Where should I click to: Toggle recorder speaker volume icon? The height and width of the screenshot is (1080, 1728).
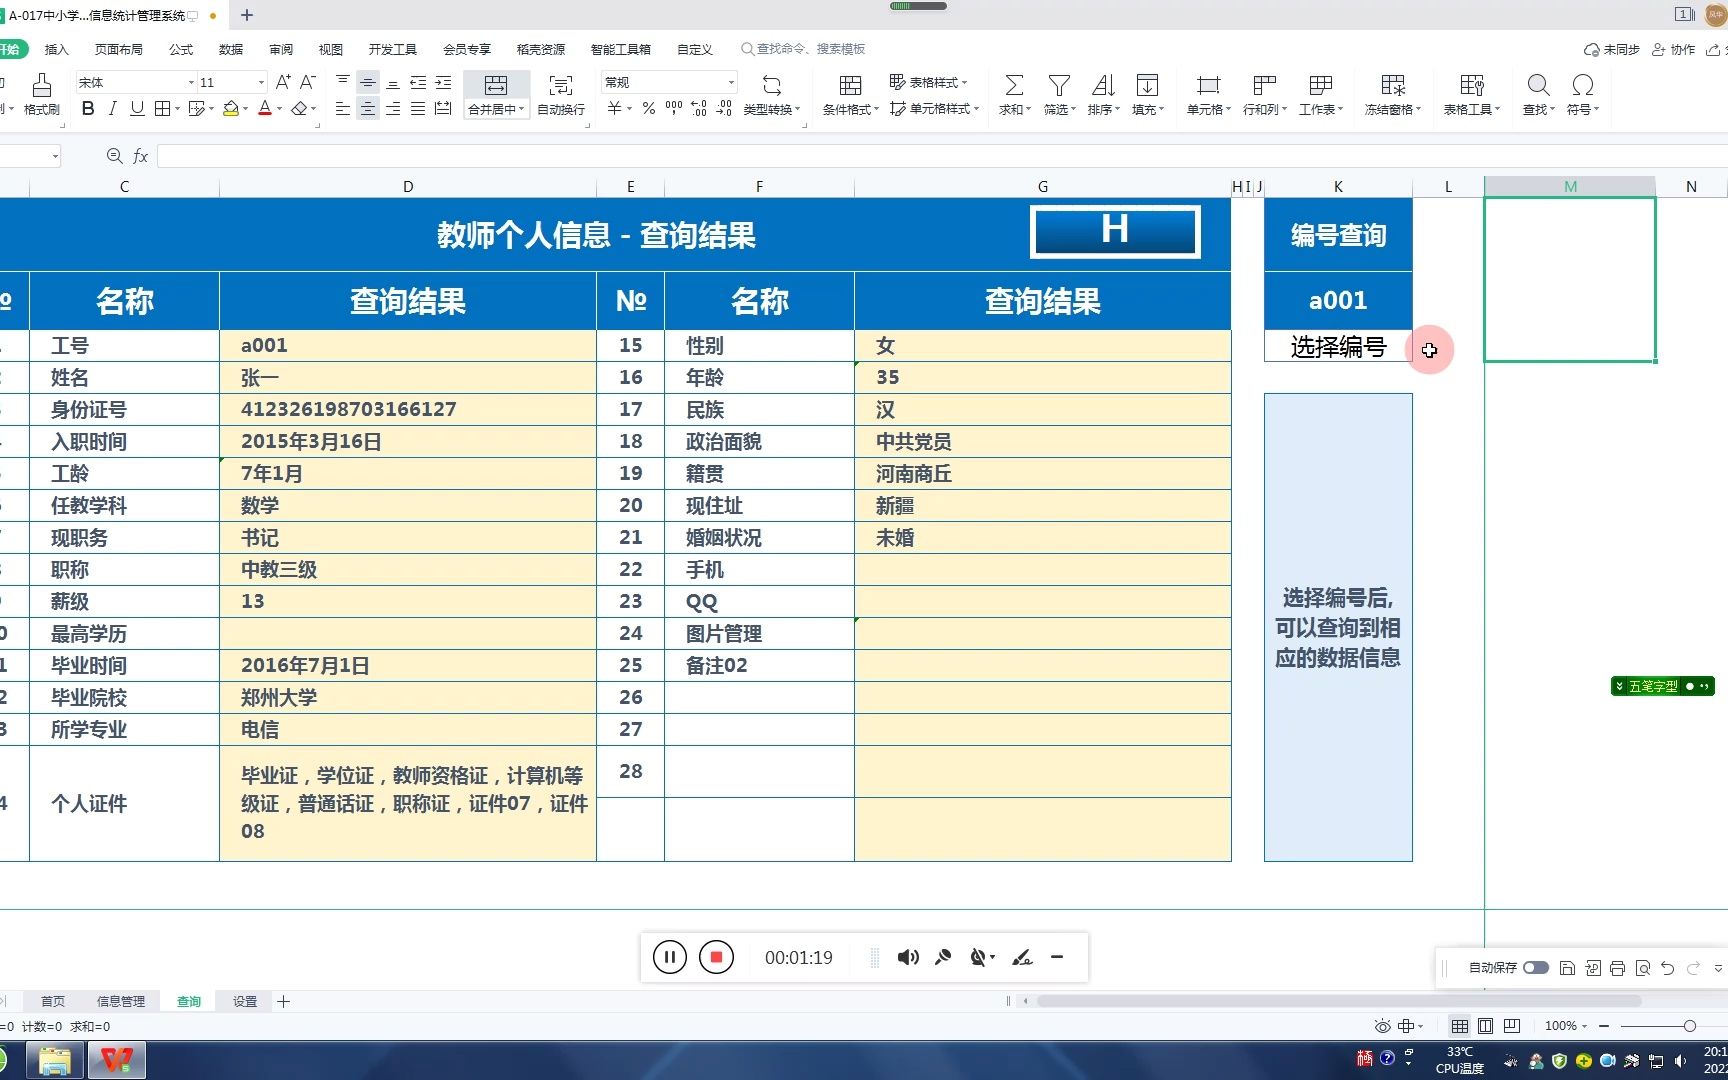(908, 957)
